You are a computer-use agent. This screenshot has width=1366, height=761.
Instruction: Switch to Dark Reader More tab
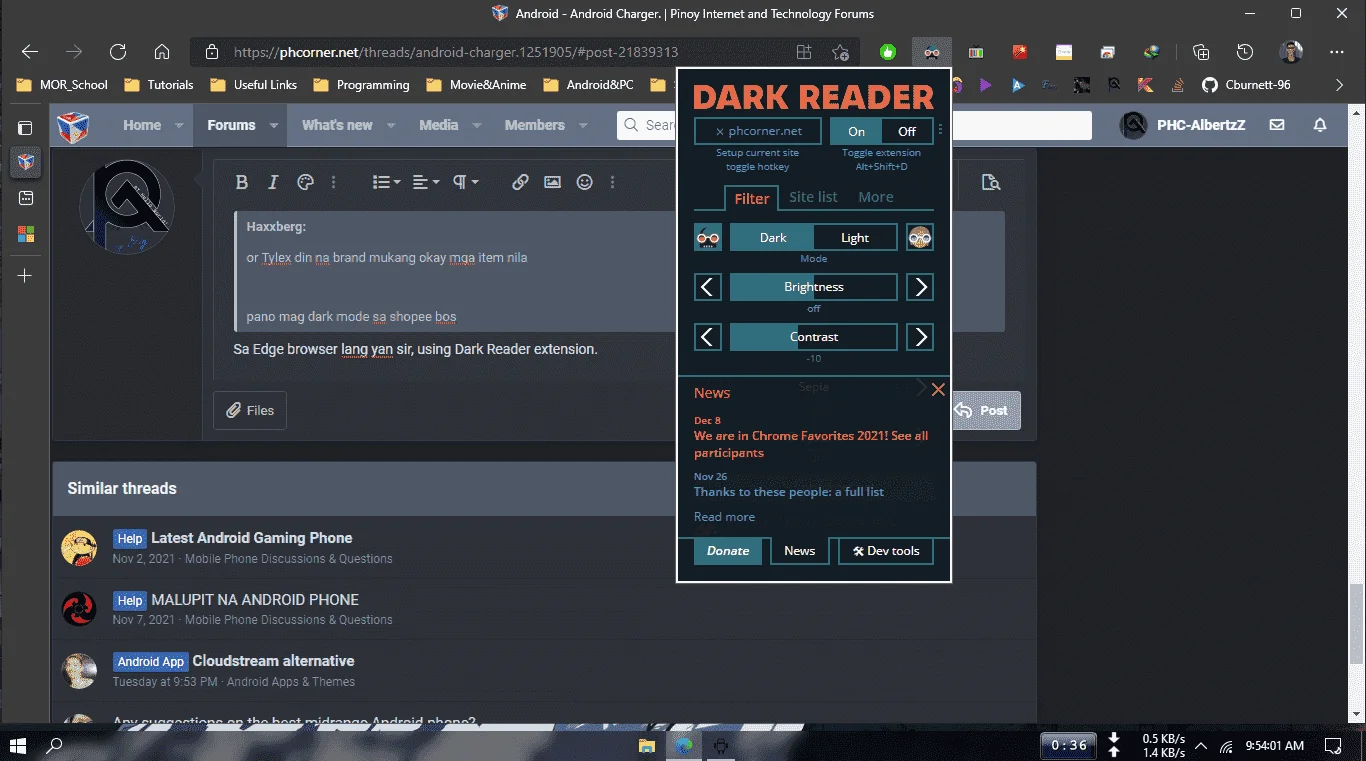(875, 198)
